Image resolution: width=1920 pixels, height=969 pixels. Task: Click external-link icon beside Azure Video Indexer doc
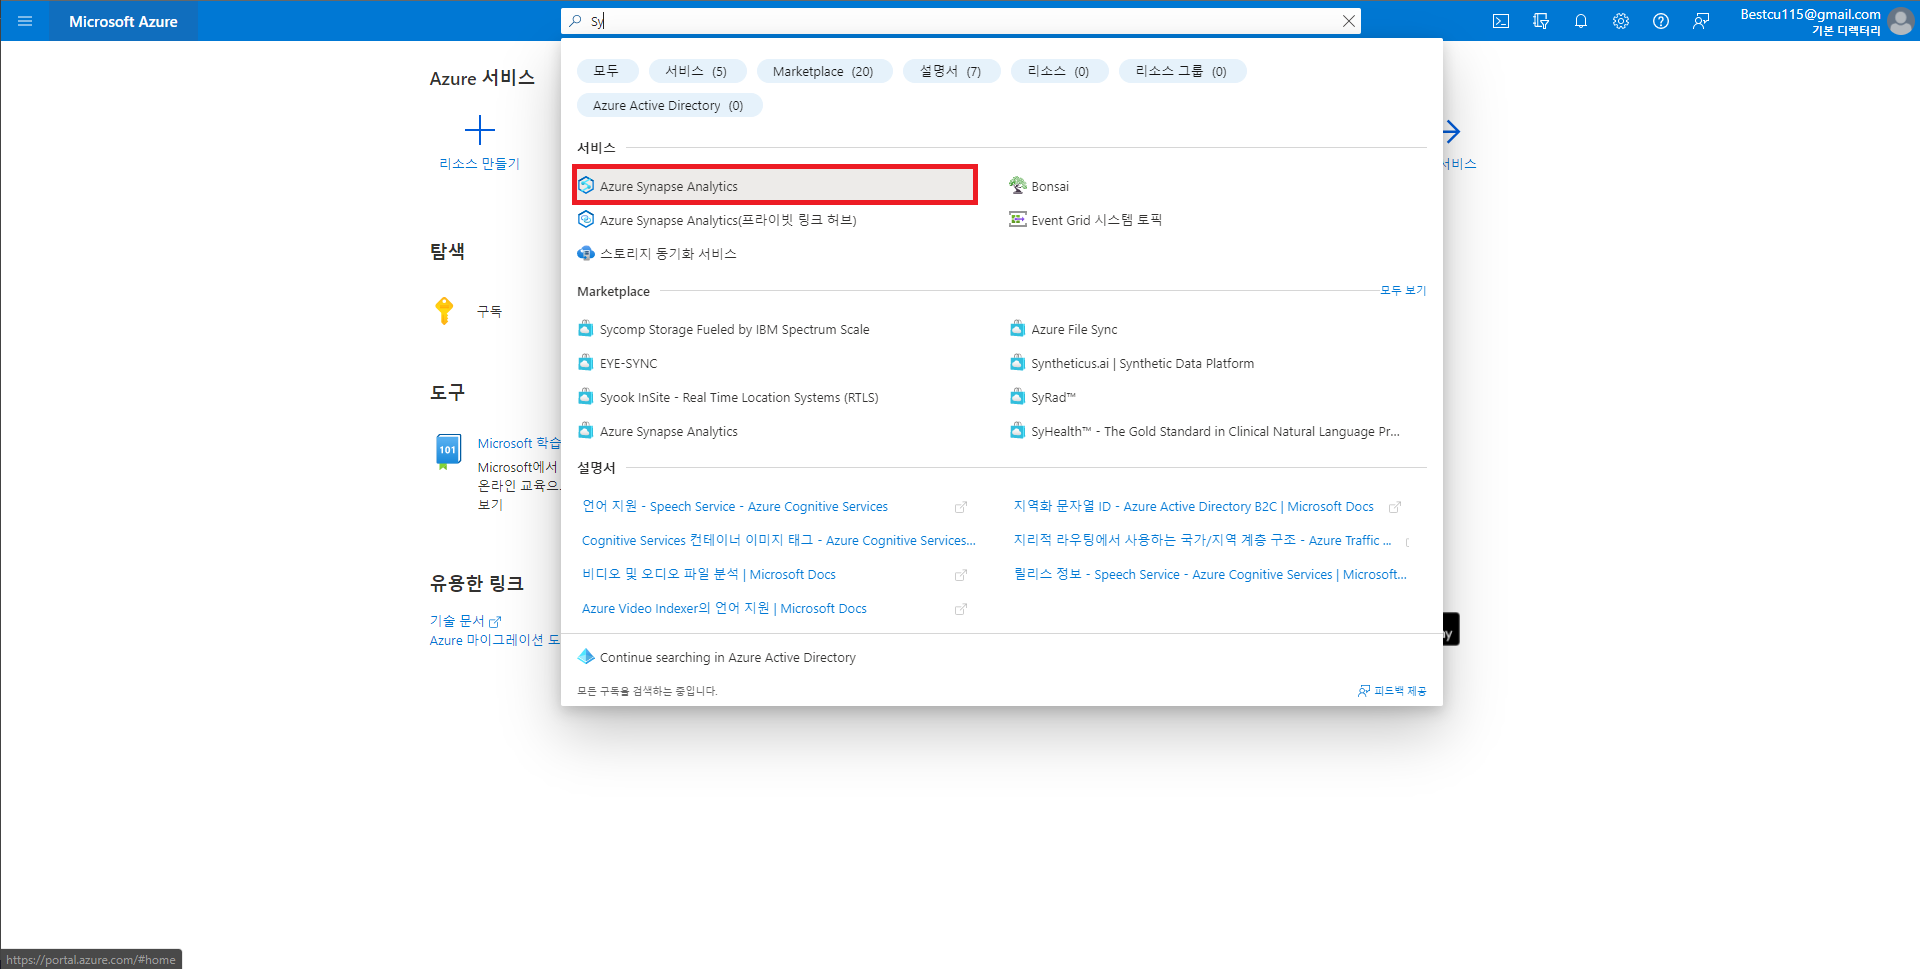point(961,609)
